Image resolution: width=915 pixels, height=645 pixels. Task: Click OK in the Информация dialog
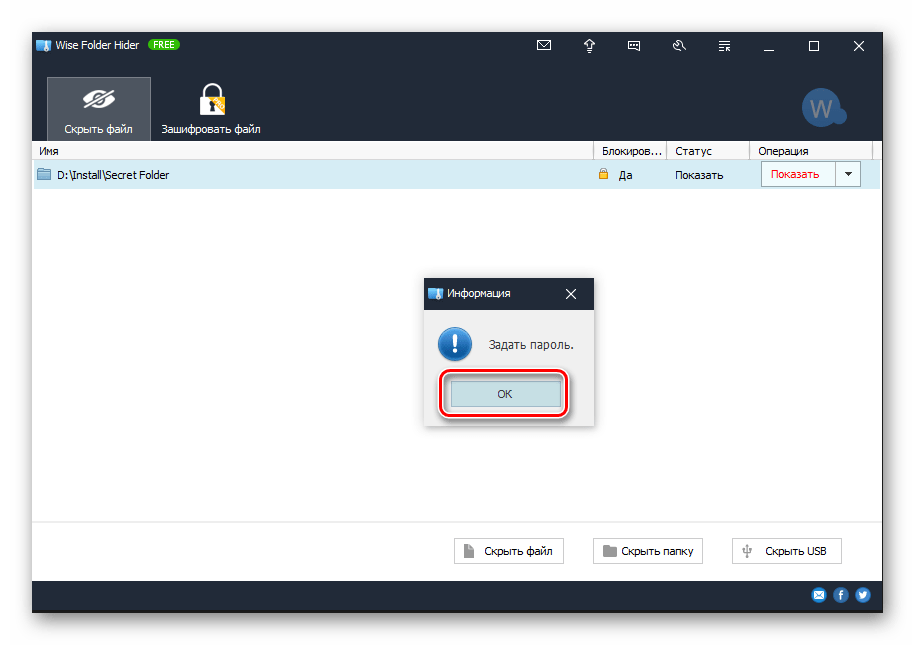(x=505, y=393)
